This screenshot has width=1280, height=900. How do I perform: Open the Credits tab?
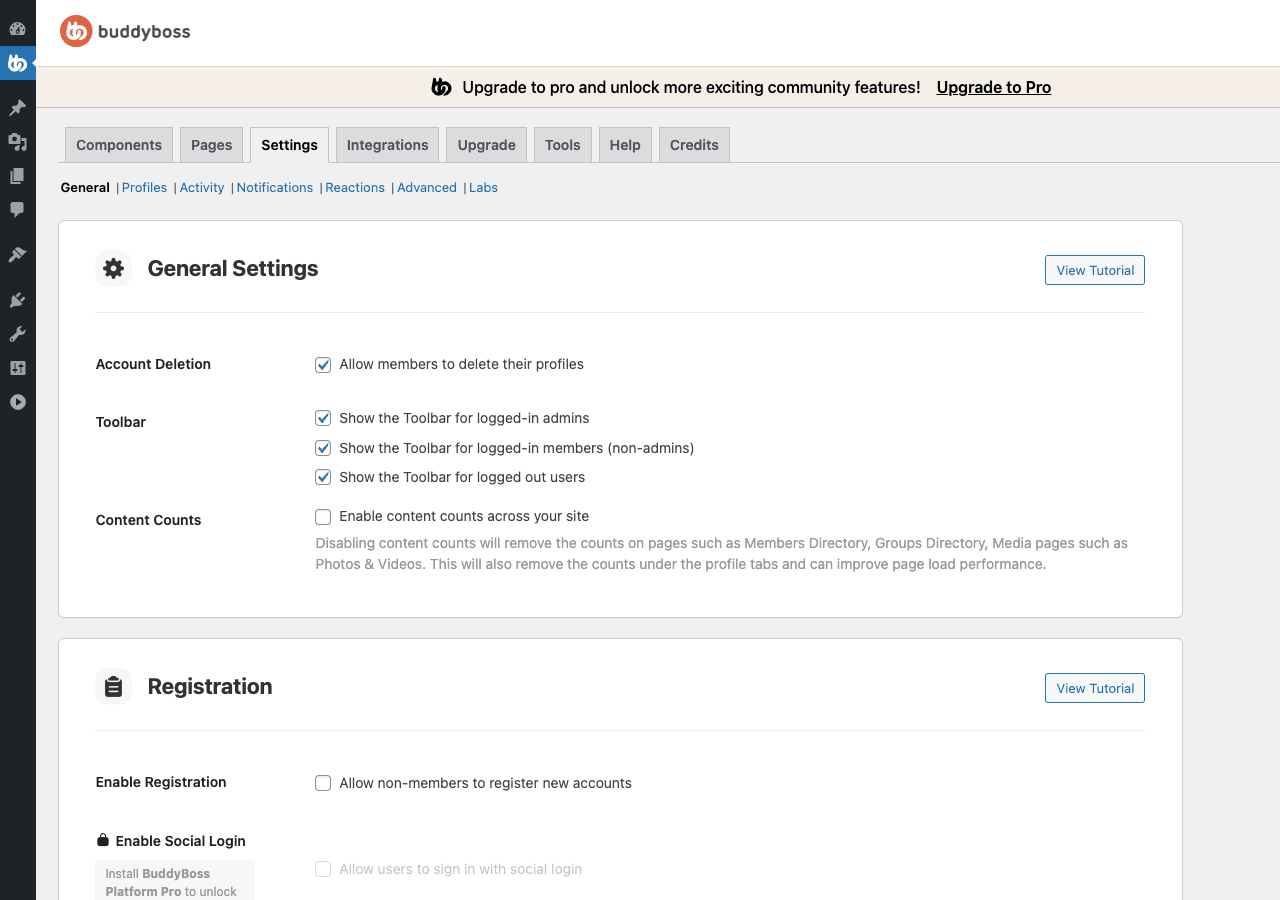tap(694, 145)
